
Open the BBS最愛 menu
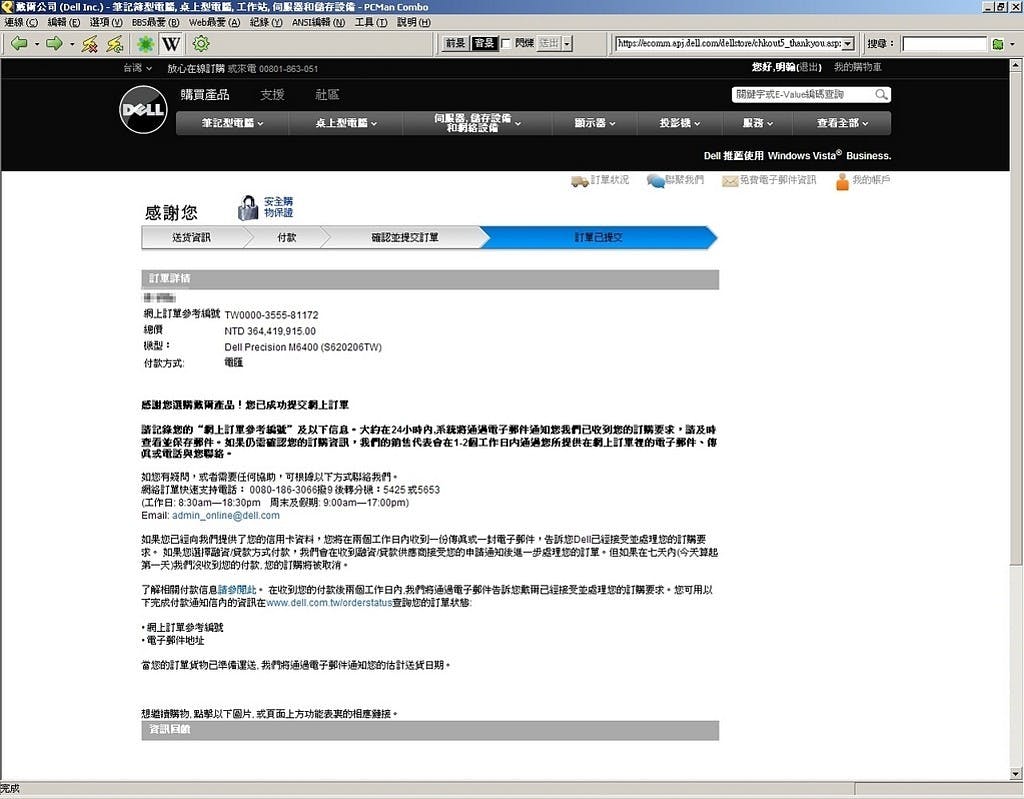click(155, 22)
